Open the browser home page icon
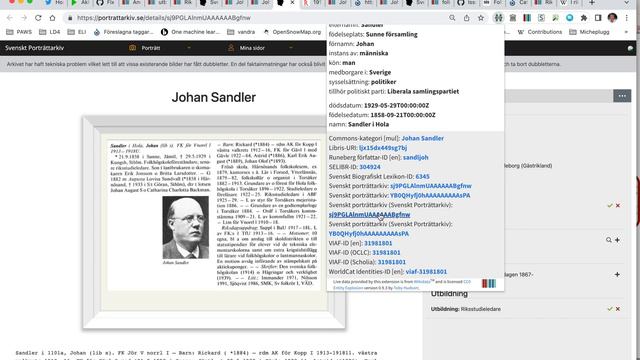Screen dimensions: 640x360 click(x=52, y=18)
